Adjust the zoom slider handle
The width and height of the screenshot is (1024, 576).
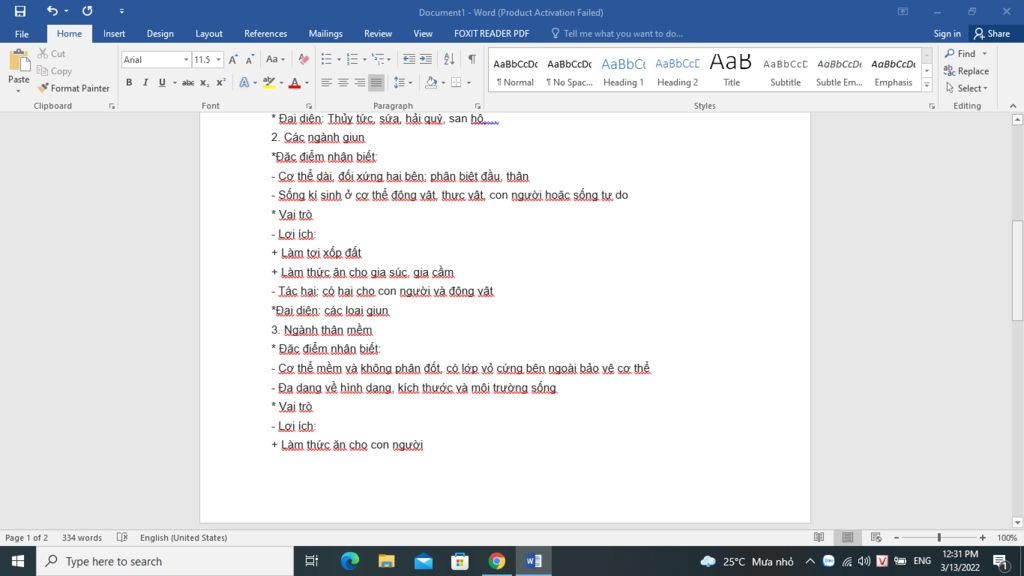[939, 537]
